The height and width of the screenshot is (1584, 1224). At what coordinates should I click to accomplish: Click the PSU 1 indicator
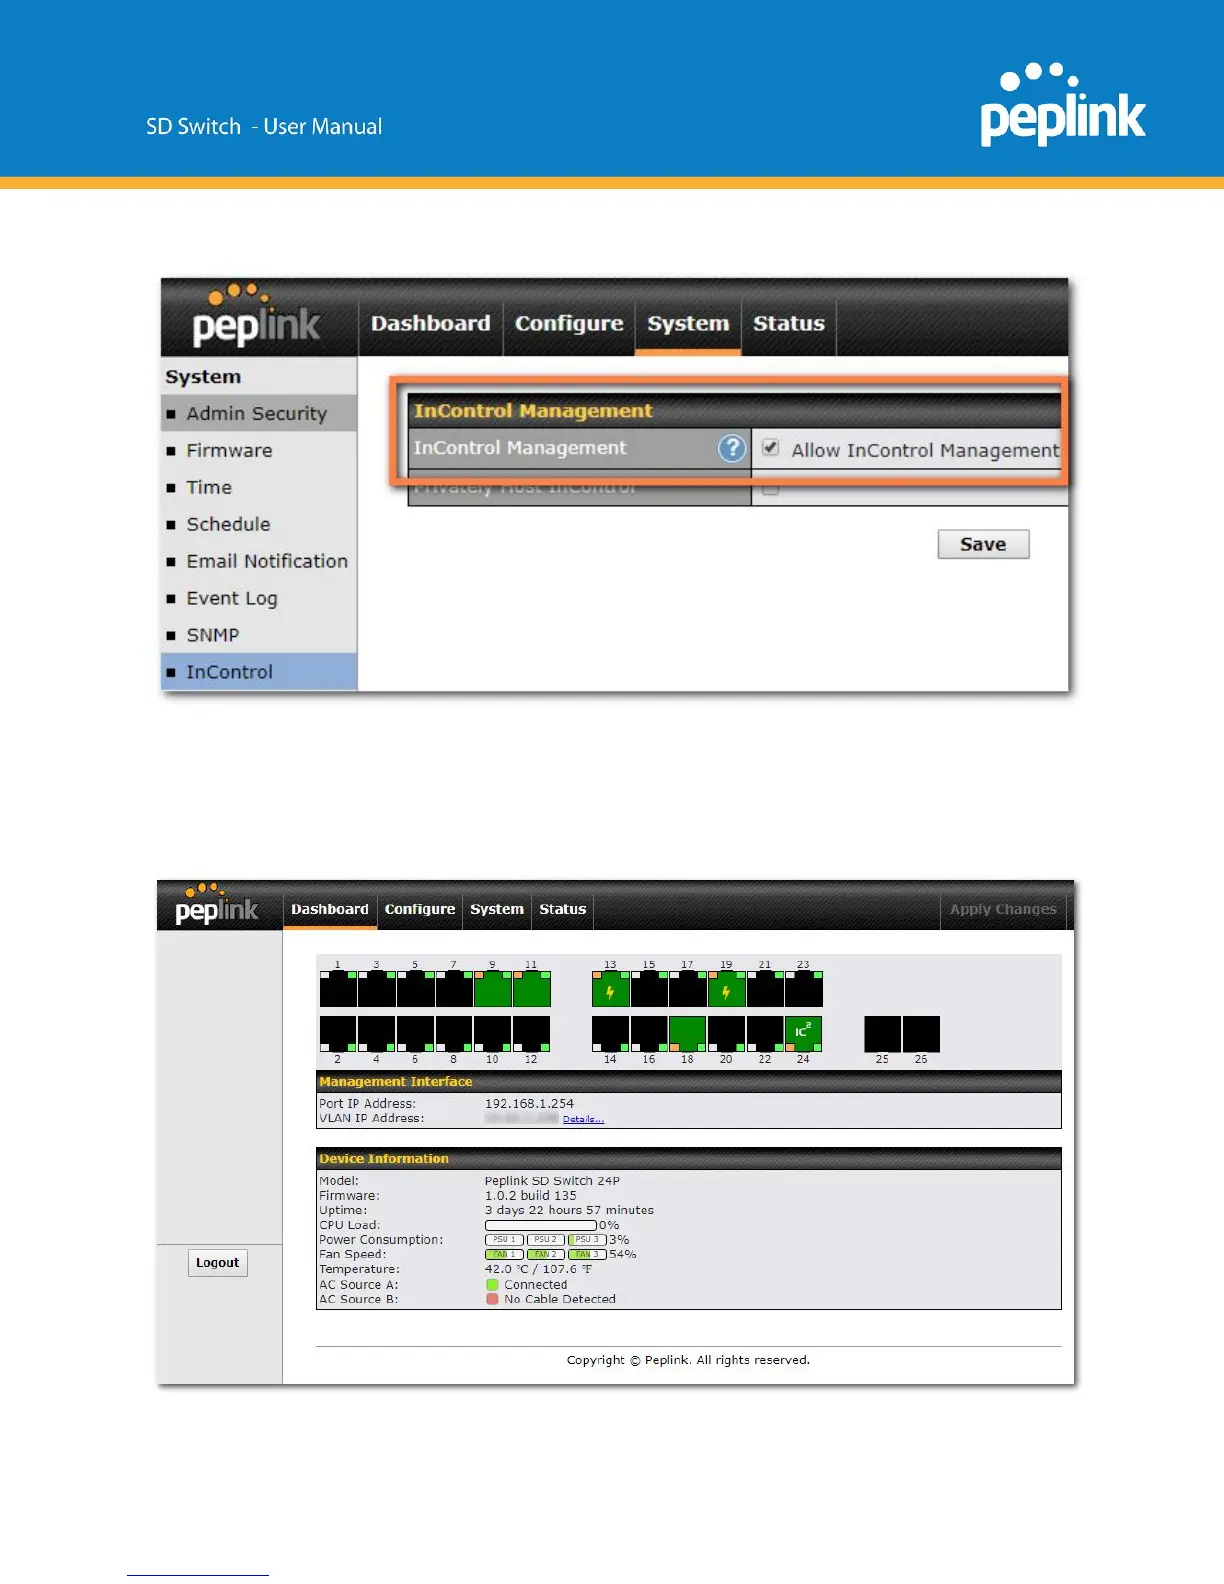coord(504,1240)
